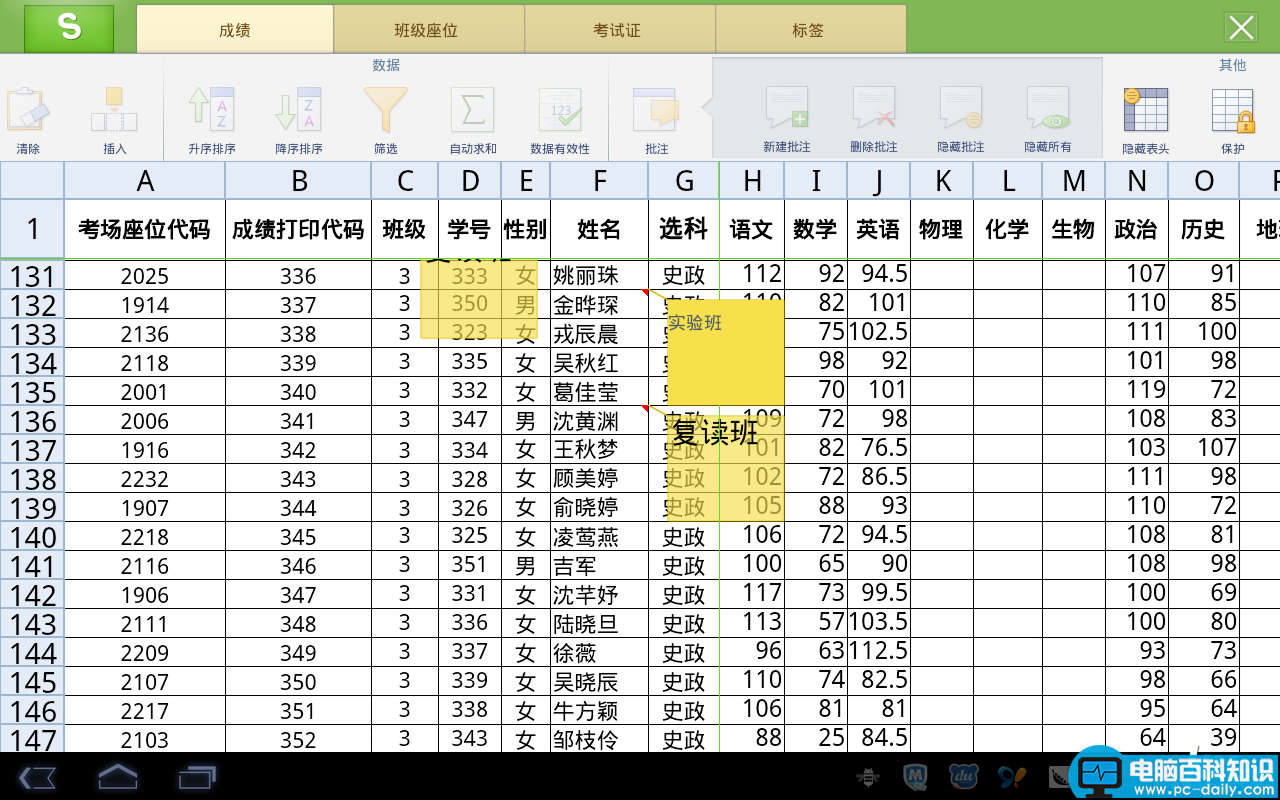Select the name cell 凌莺燕
Image resolution: width=1280 pixels, height=800 pixels.
pos(599,537)
